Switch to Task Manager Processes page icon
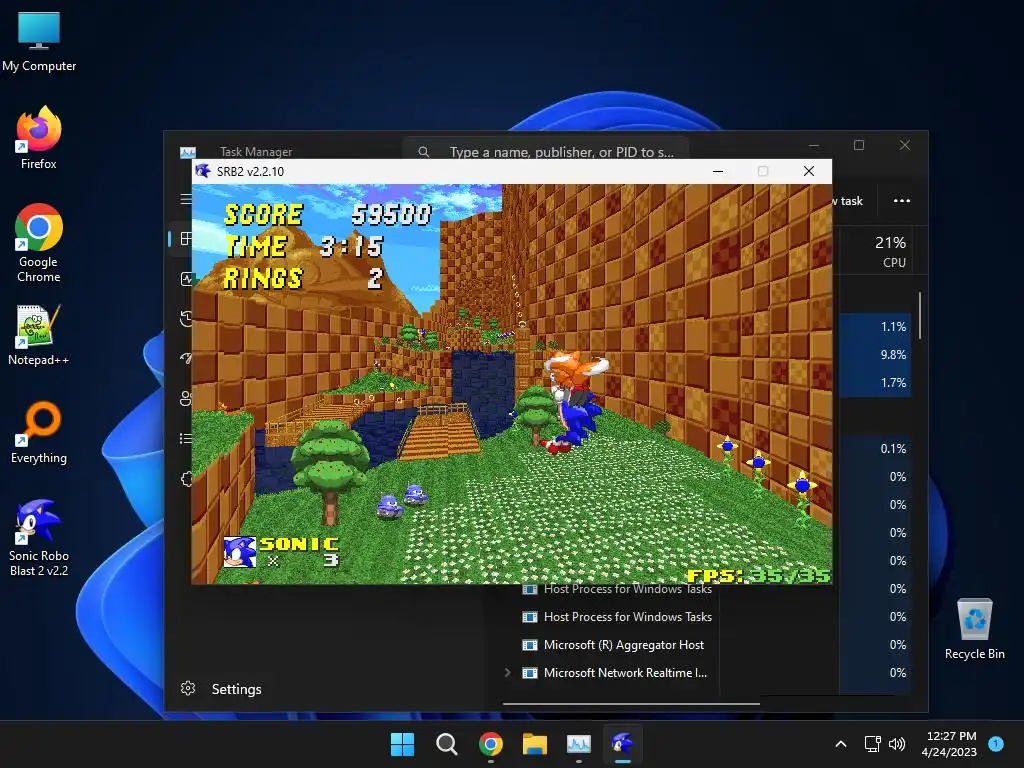1024x768 pixels. click(x=185, y=238)
